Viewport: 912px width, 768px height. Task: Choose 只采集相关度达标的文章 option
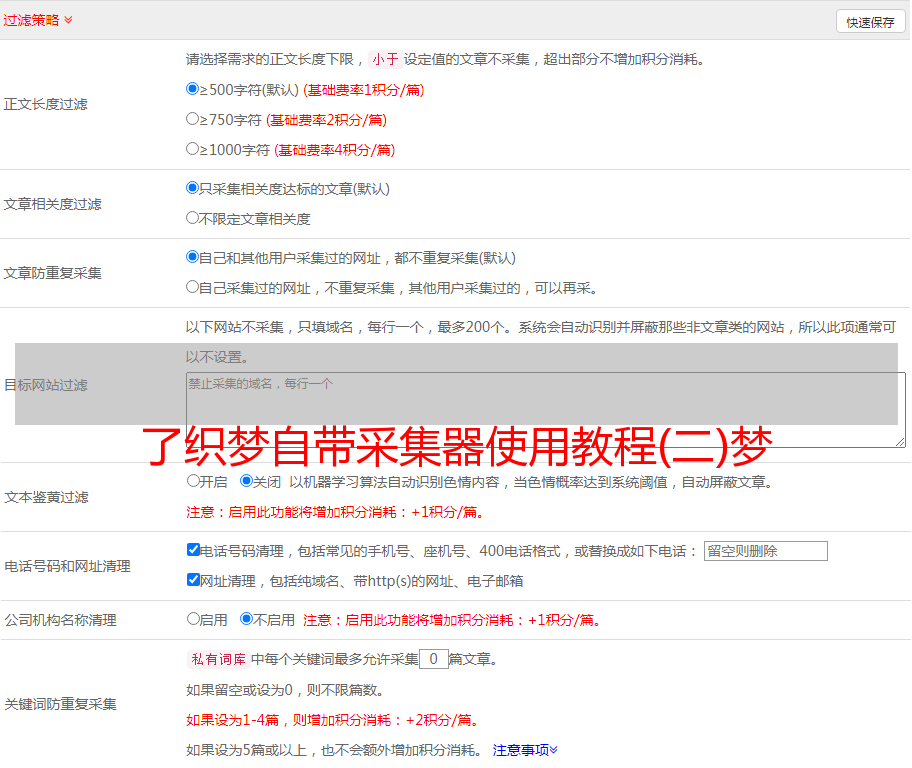(x=193, y=188)
